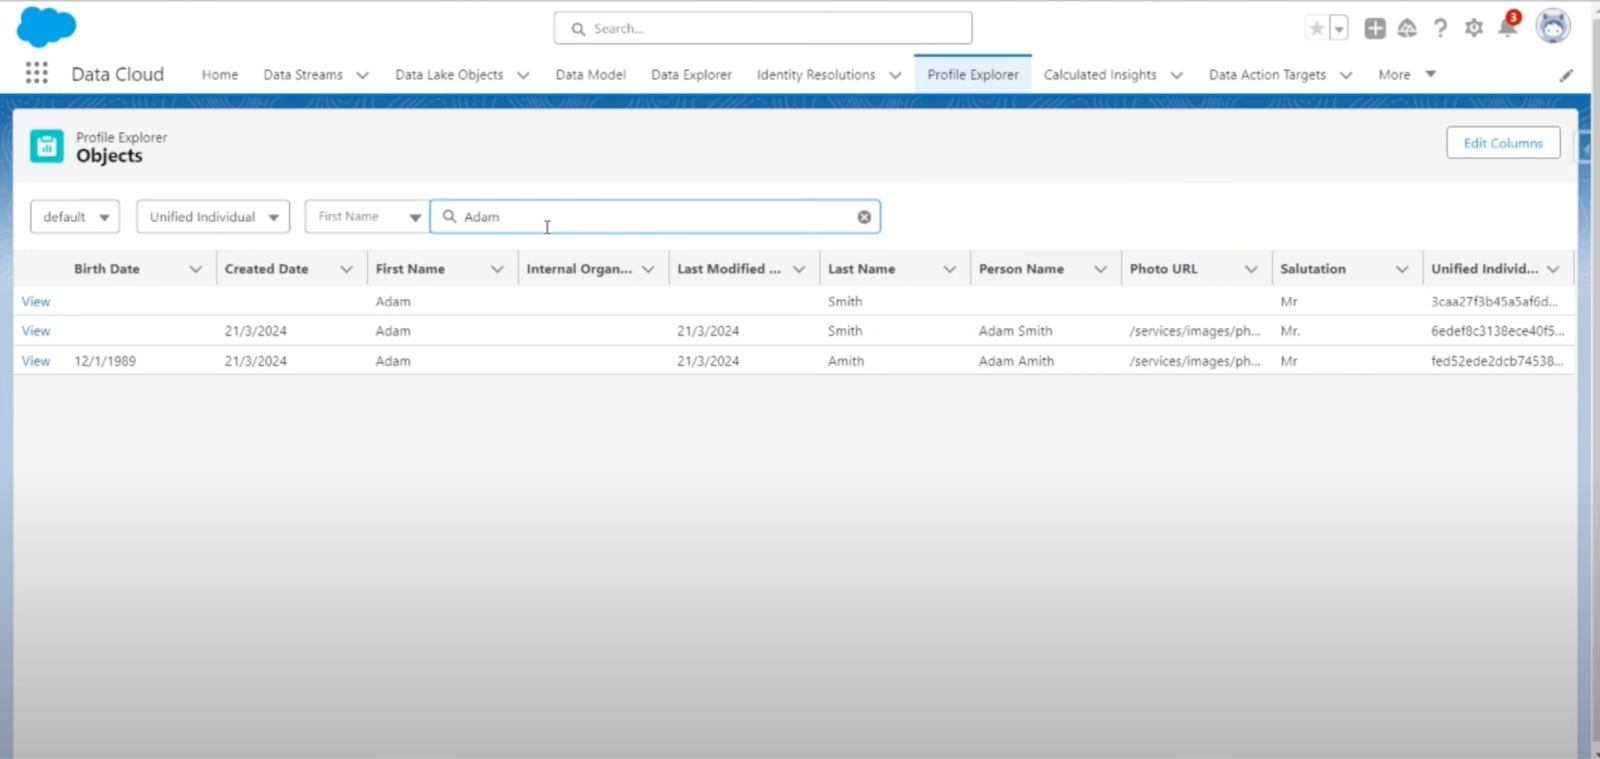Screen dimensions: 1600x759
Task: Open the Internal Organ... column menu chevron
Action: [648, 269]
